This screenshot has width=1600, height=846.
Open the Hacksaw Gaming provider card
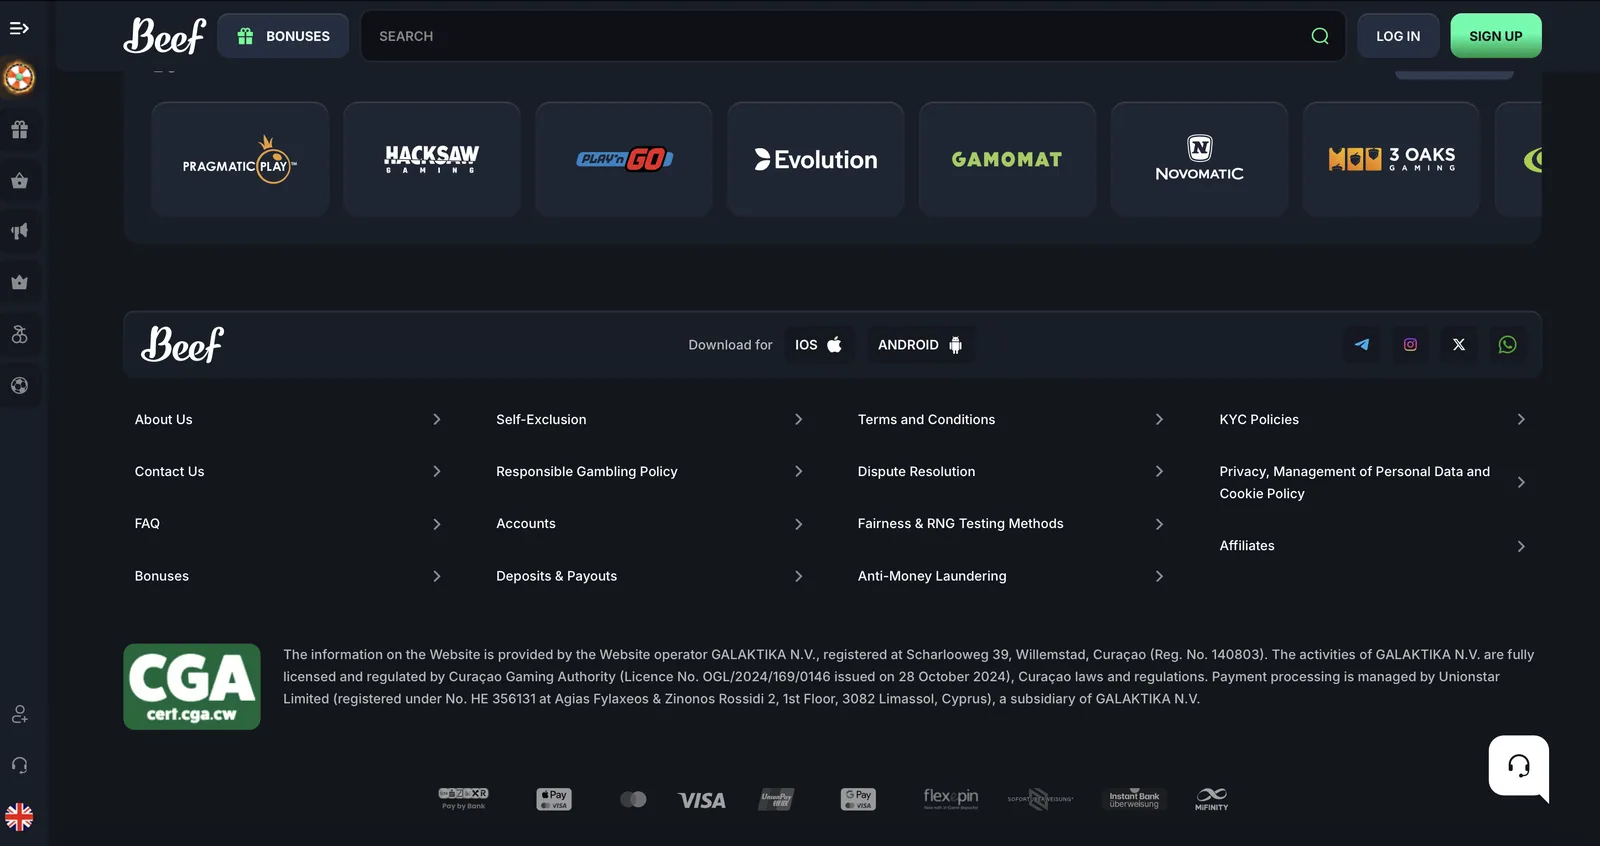(432, 160)
